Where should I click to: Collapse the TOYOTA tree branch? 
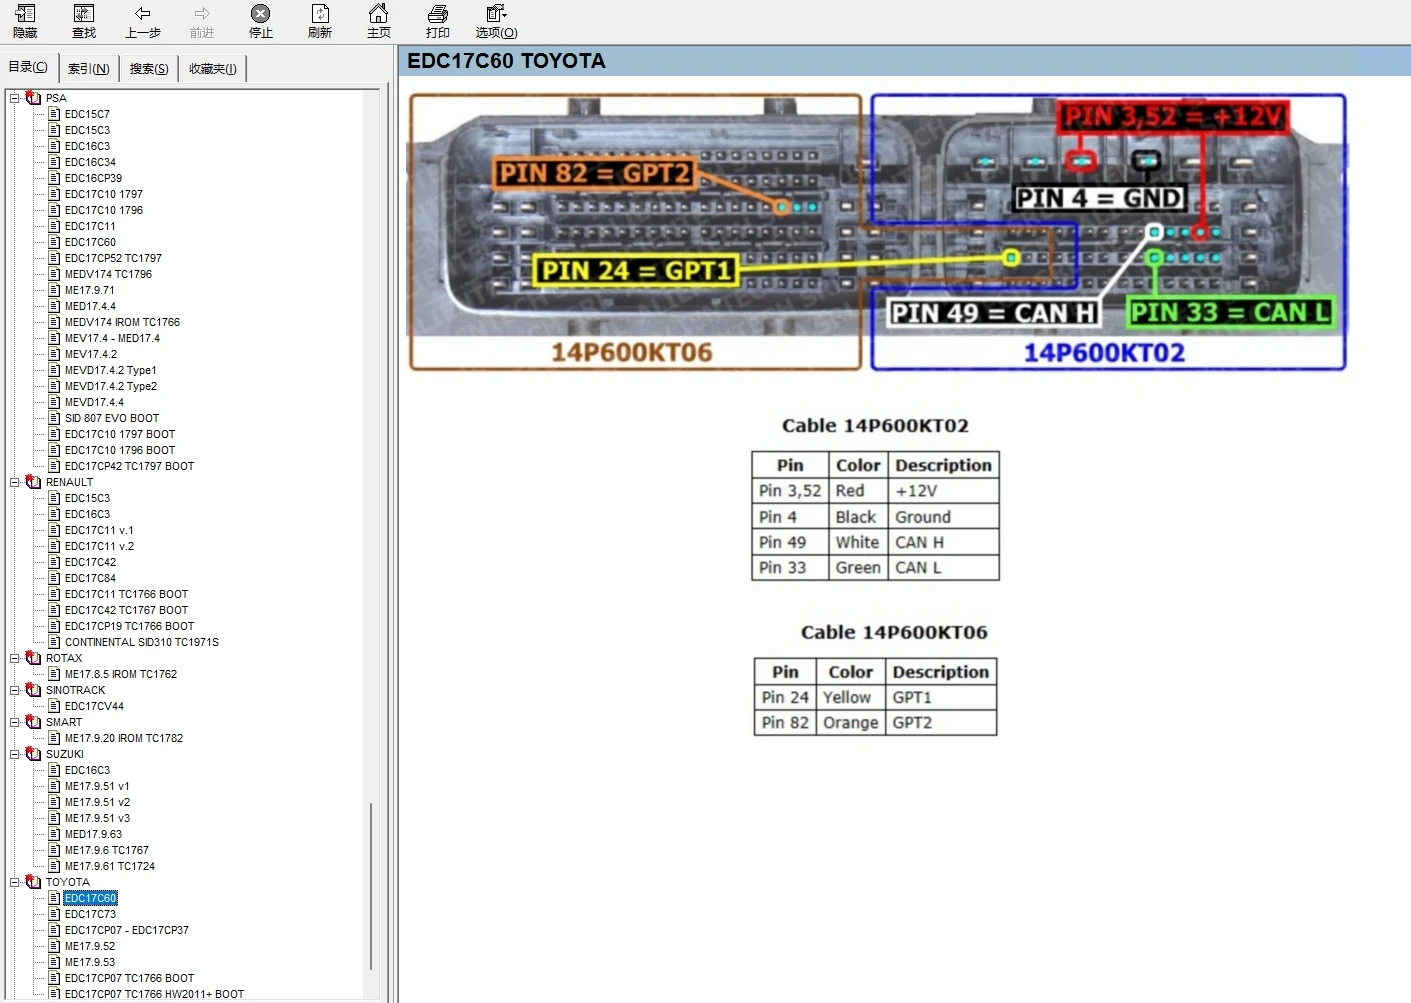click(15, 882)
